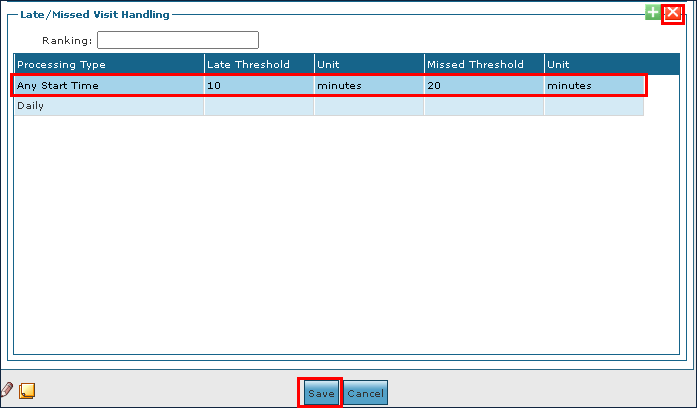
Task: Click Unit header right of Late Threshold
Action: click(368, 65)
